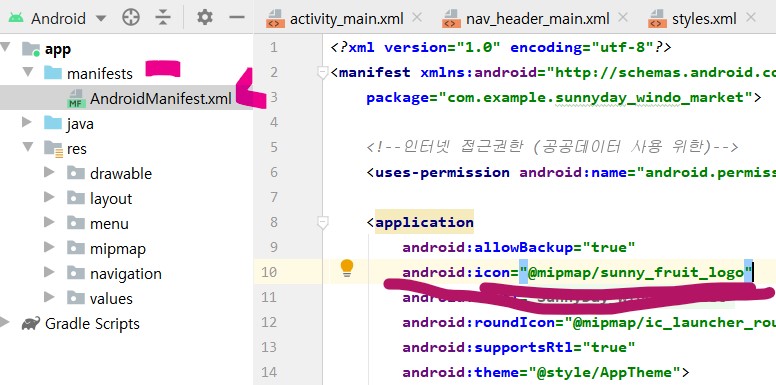Collapse the res folder arrow
Image resolution: width=776 pixels, height=385 pixels.
tap(28, 146)
